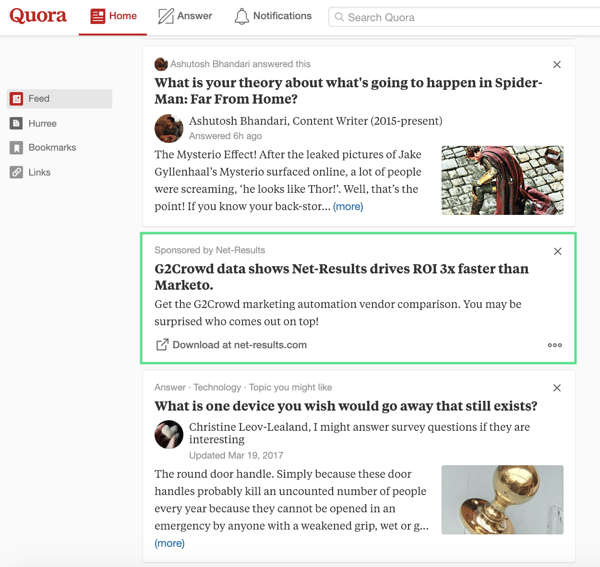Open the Notifications tab

tap(273, 16)
